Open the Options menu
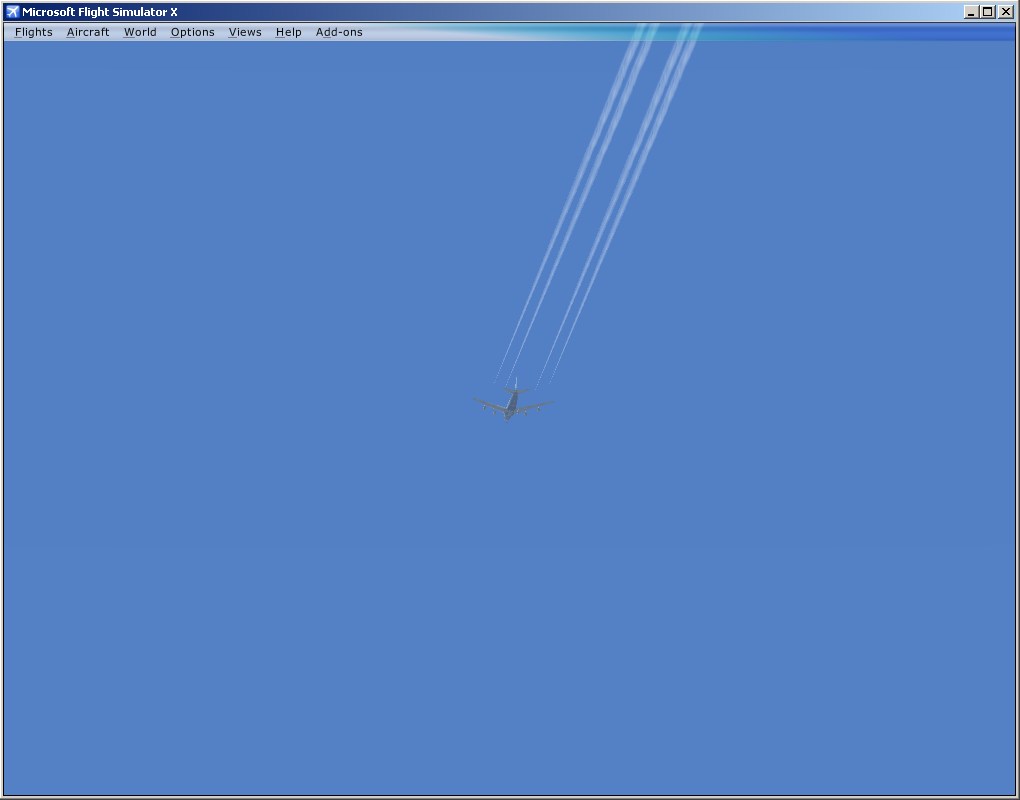The width and height of the screenshot is (1020, 800). [193, 32]
